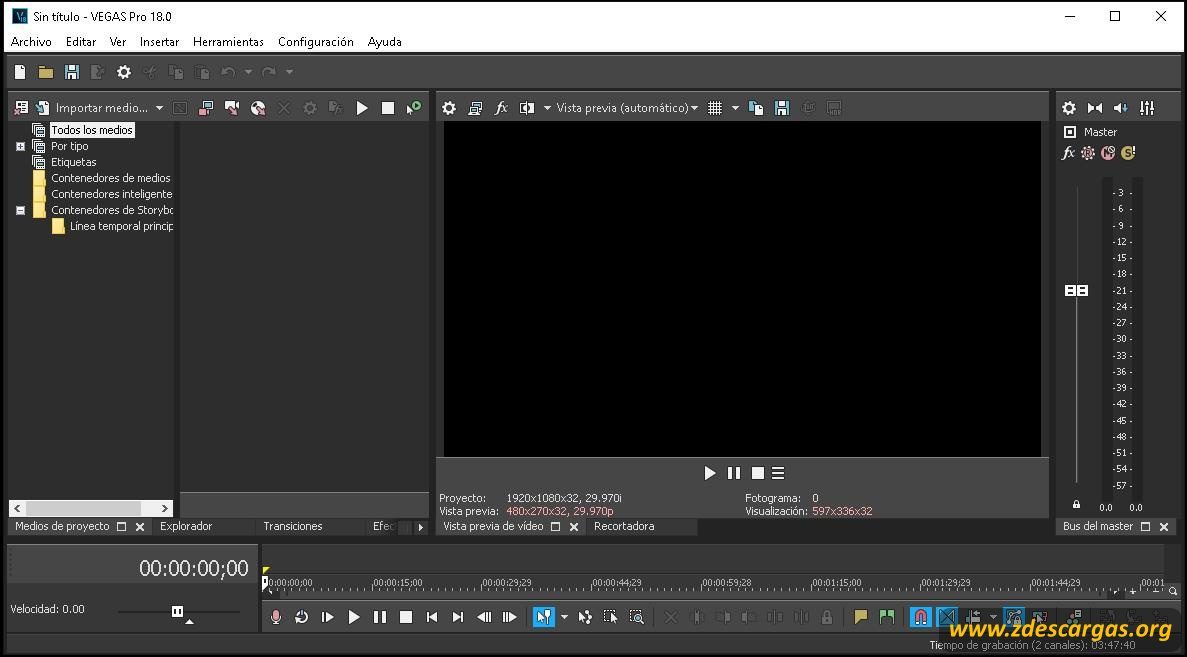Select Línea temporal principal storyboard item
The width and height of the screenshot is (1187, 657).
pos(121,226)
